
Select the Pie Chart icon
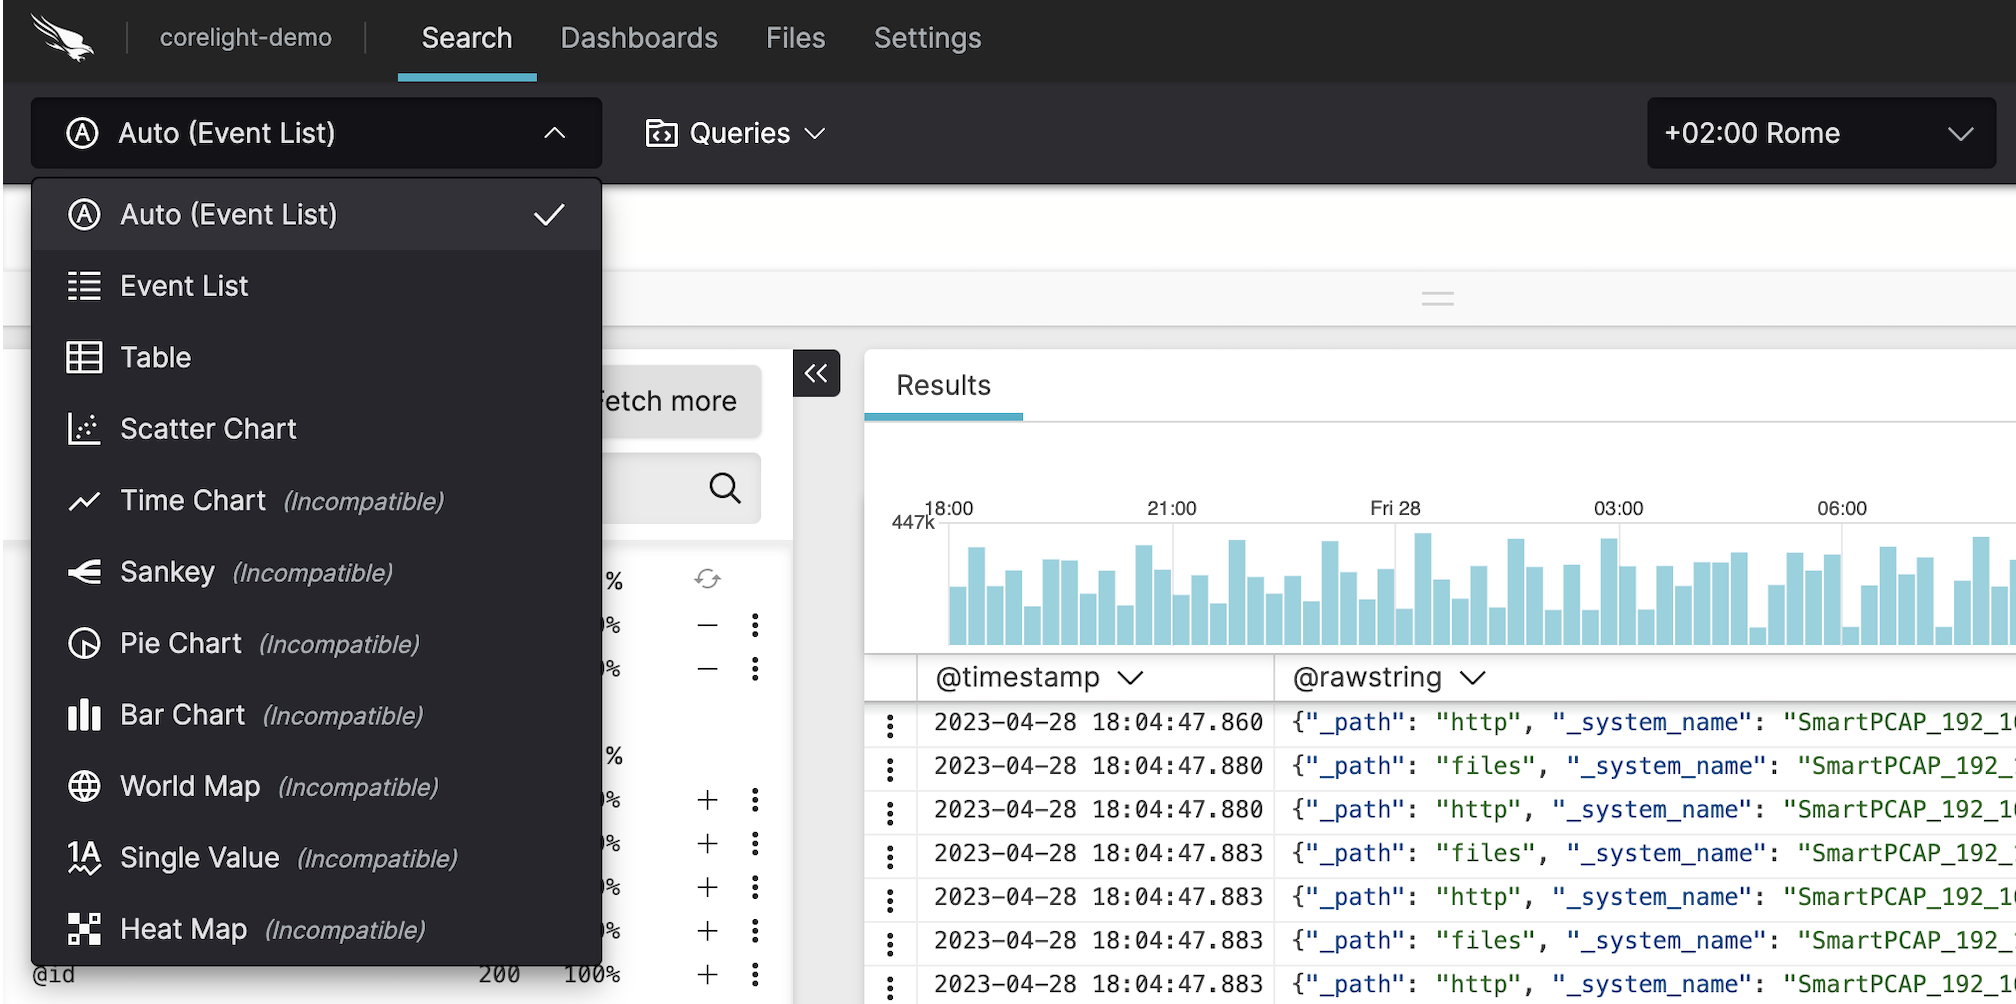point(84,643)
